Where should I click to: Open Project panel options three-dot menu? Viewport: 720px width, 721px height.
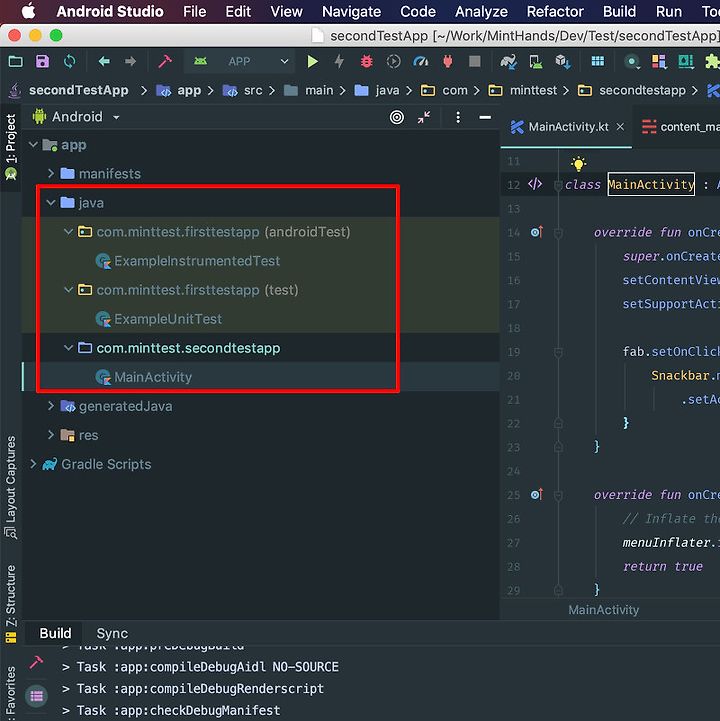(458, 117)
